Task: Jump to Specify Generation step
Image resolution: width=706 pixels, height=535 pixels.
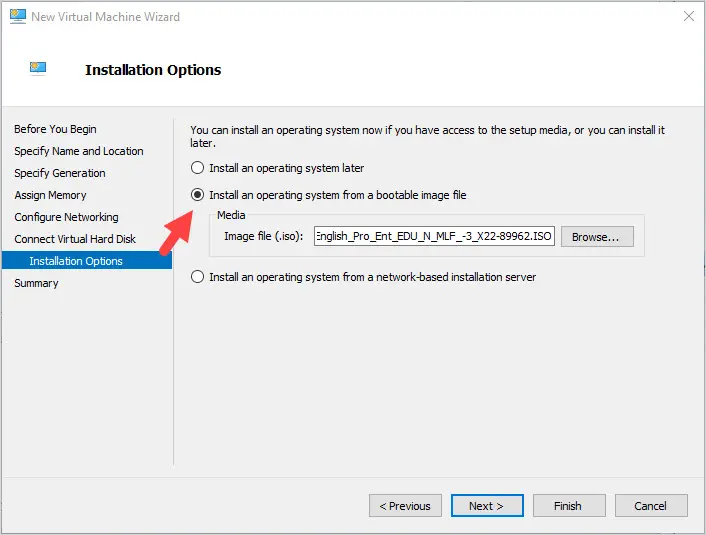Action: coord(60,173)
